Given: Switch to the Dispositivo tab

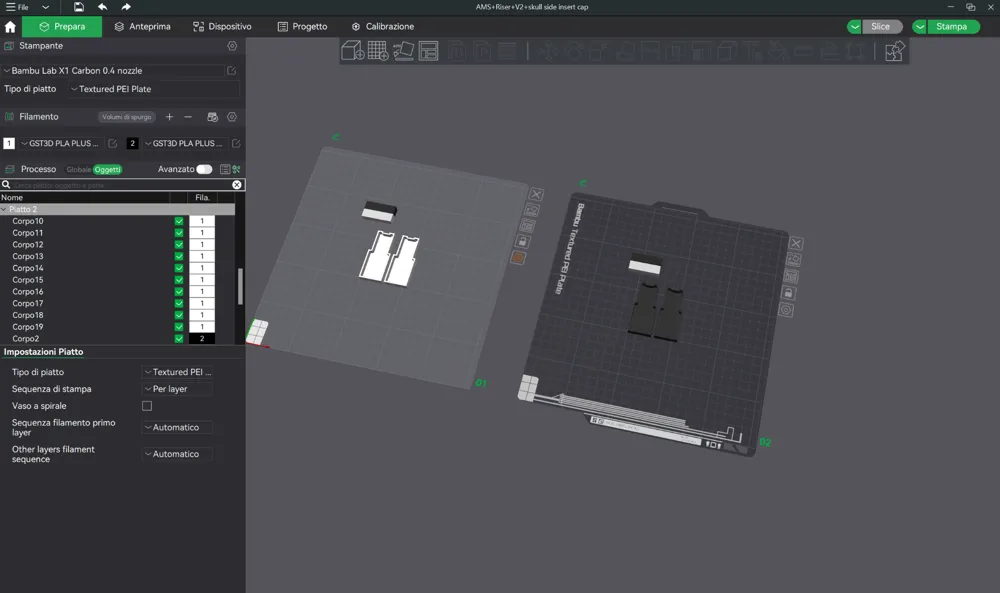Looking at the screenshot, I should [x=222, y=27].
